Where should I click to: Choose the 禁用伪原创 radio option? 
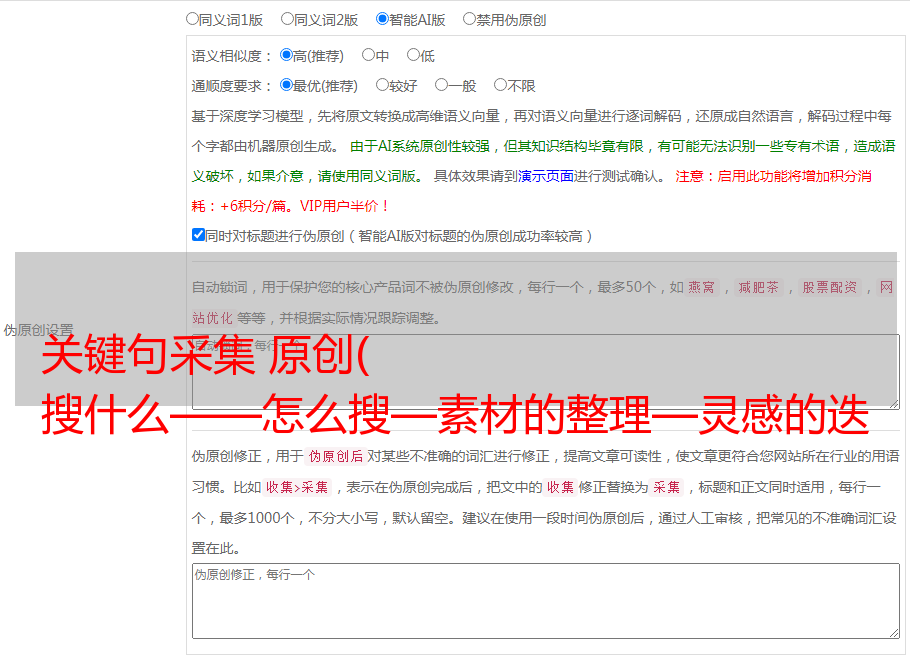(x=469, y=19)
